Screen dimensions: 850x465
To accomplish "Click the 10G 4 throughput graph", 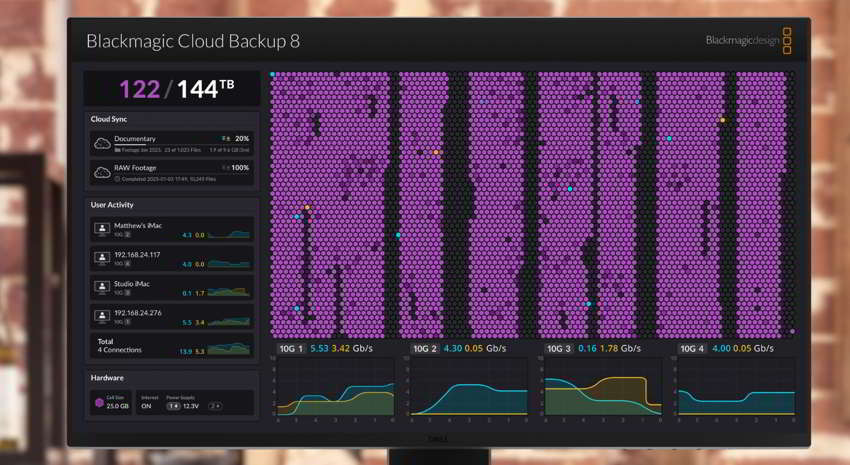I will tap(736, 387).
